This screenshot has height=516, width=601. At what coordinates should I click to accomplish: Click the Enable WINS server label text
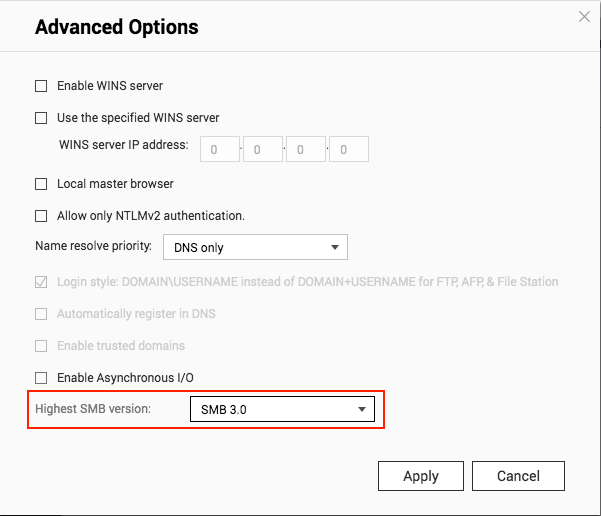coord(110,86)
